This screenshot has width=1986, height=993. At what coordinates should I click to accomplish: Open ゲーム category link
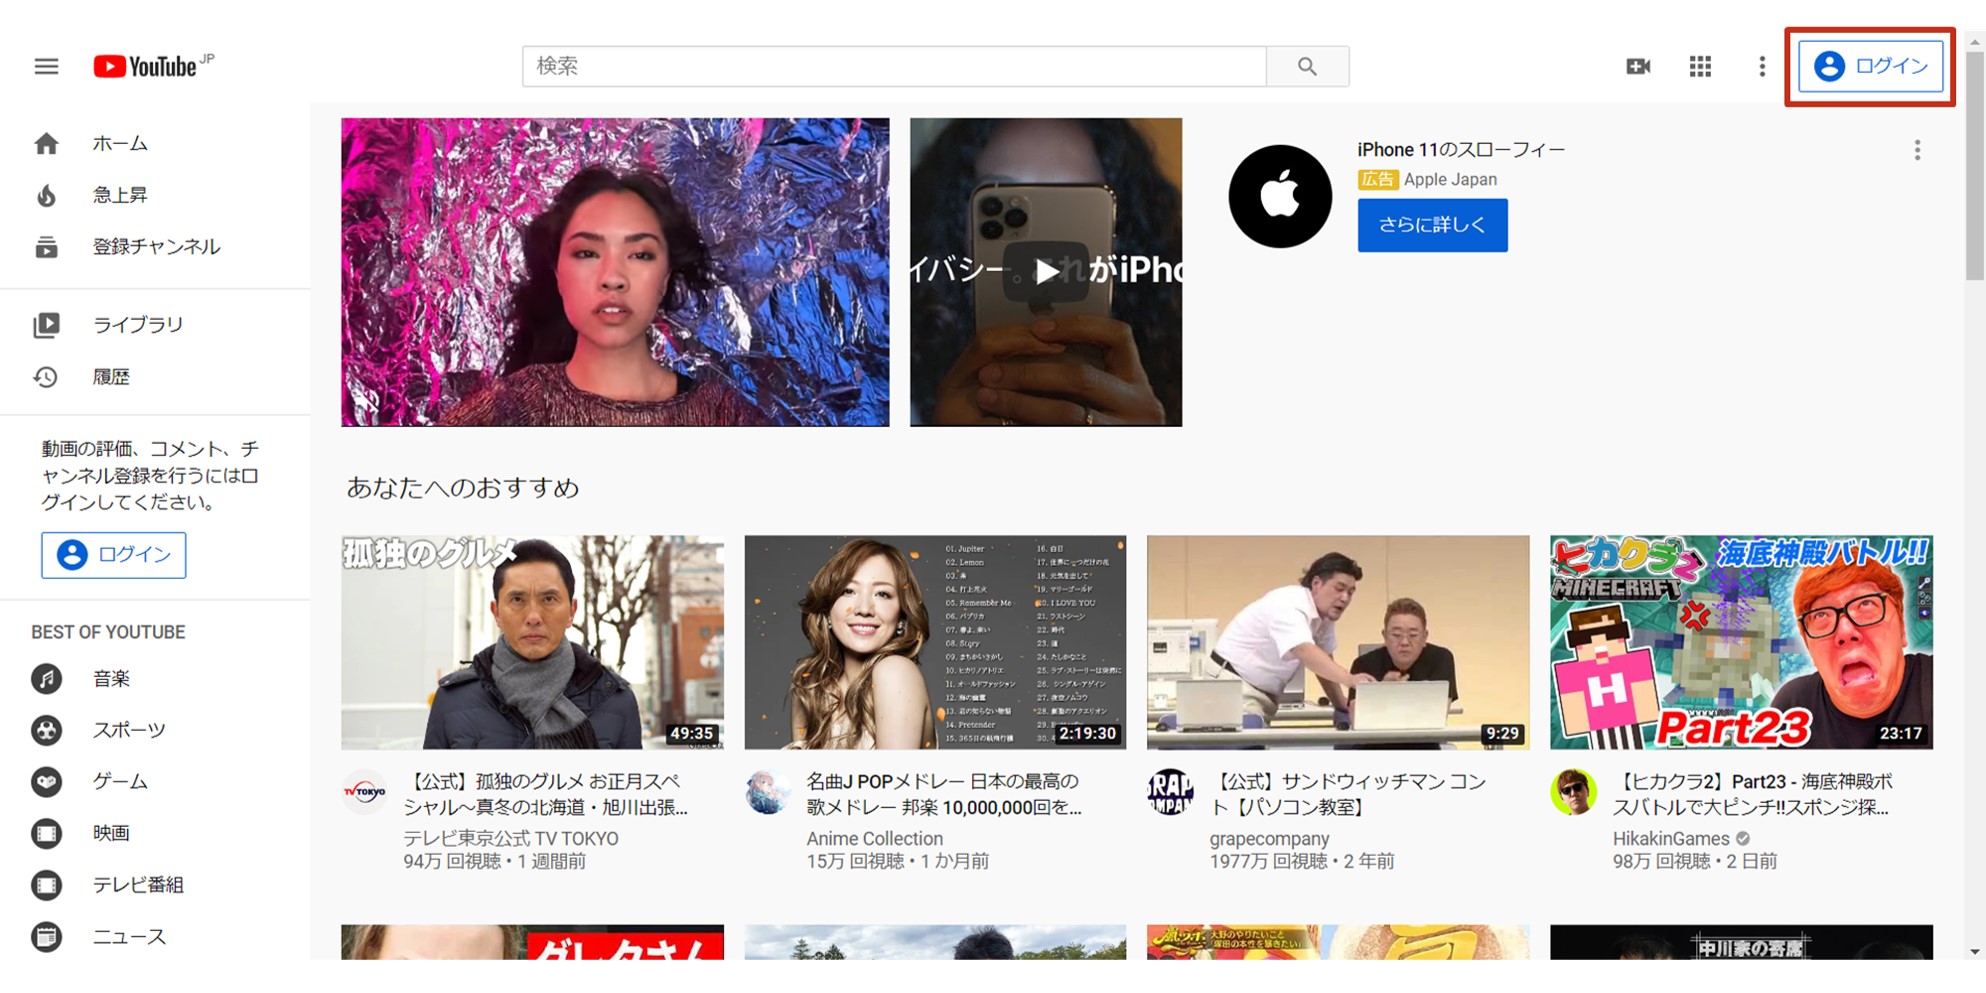(x=120, y=782)
